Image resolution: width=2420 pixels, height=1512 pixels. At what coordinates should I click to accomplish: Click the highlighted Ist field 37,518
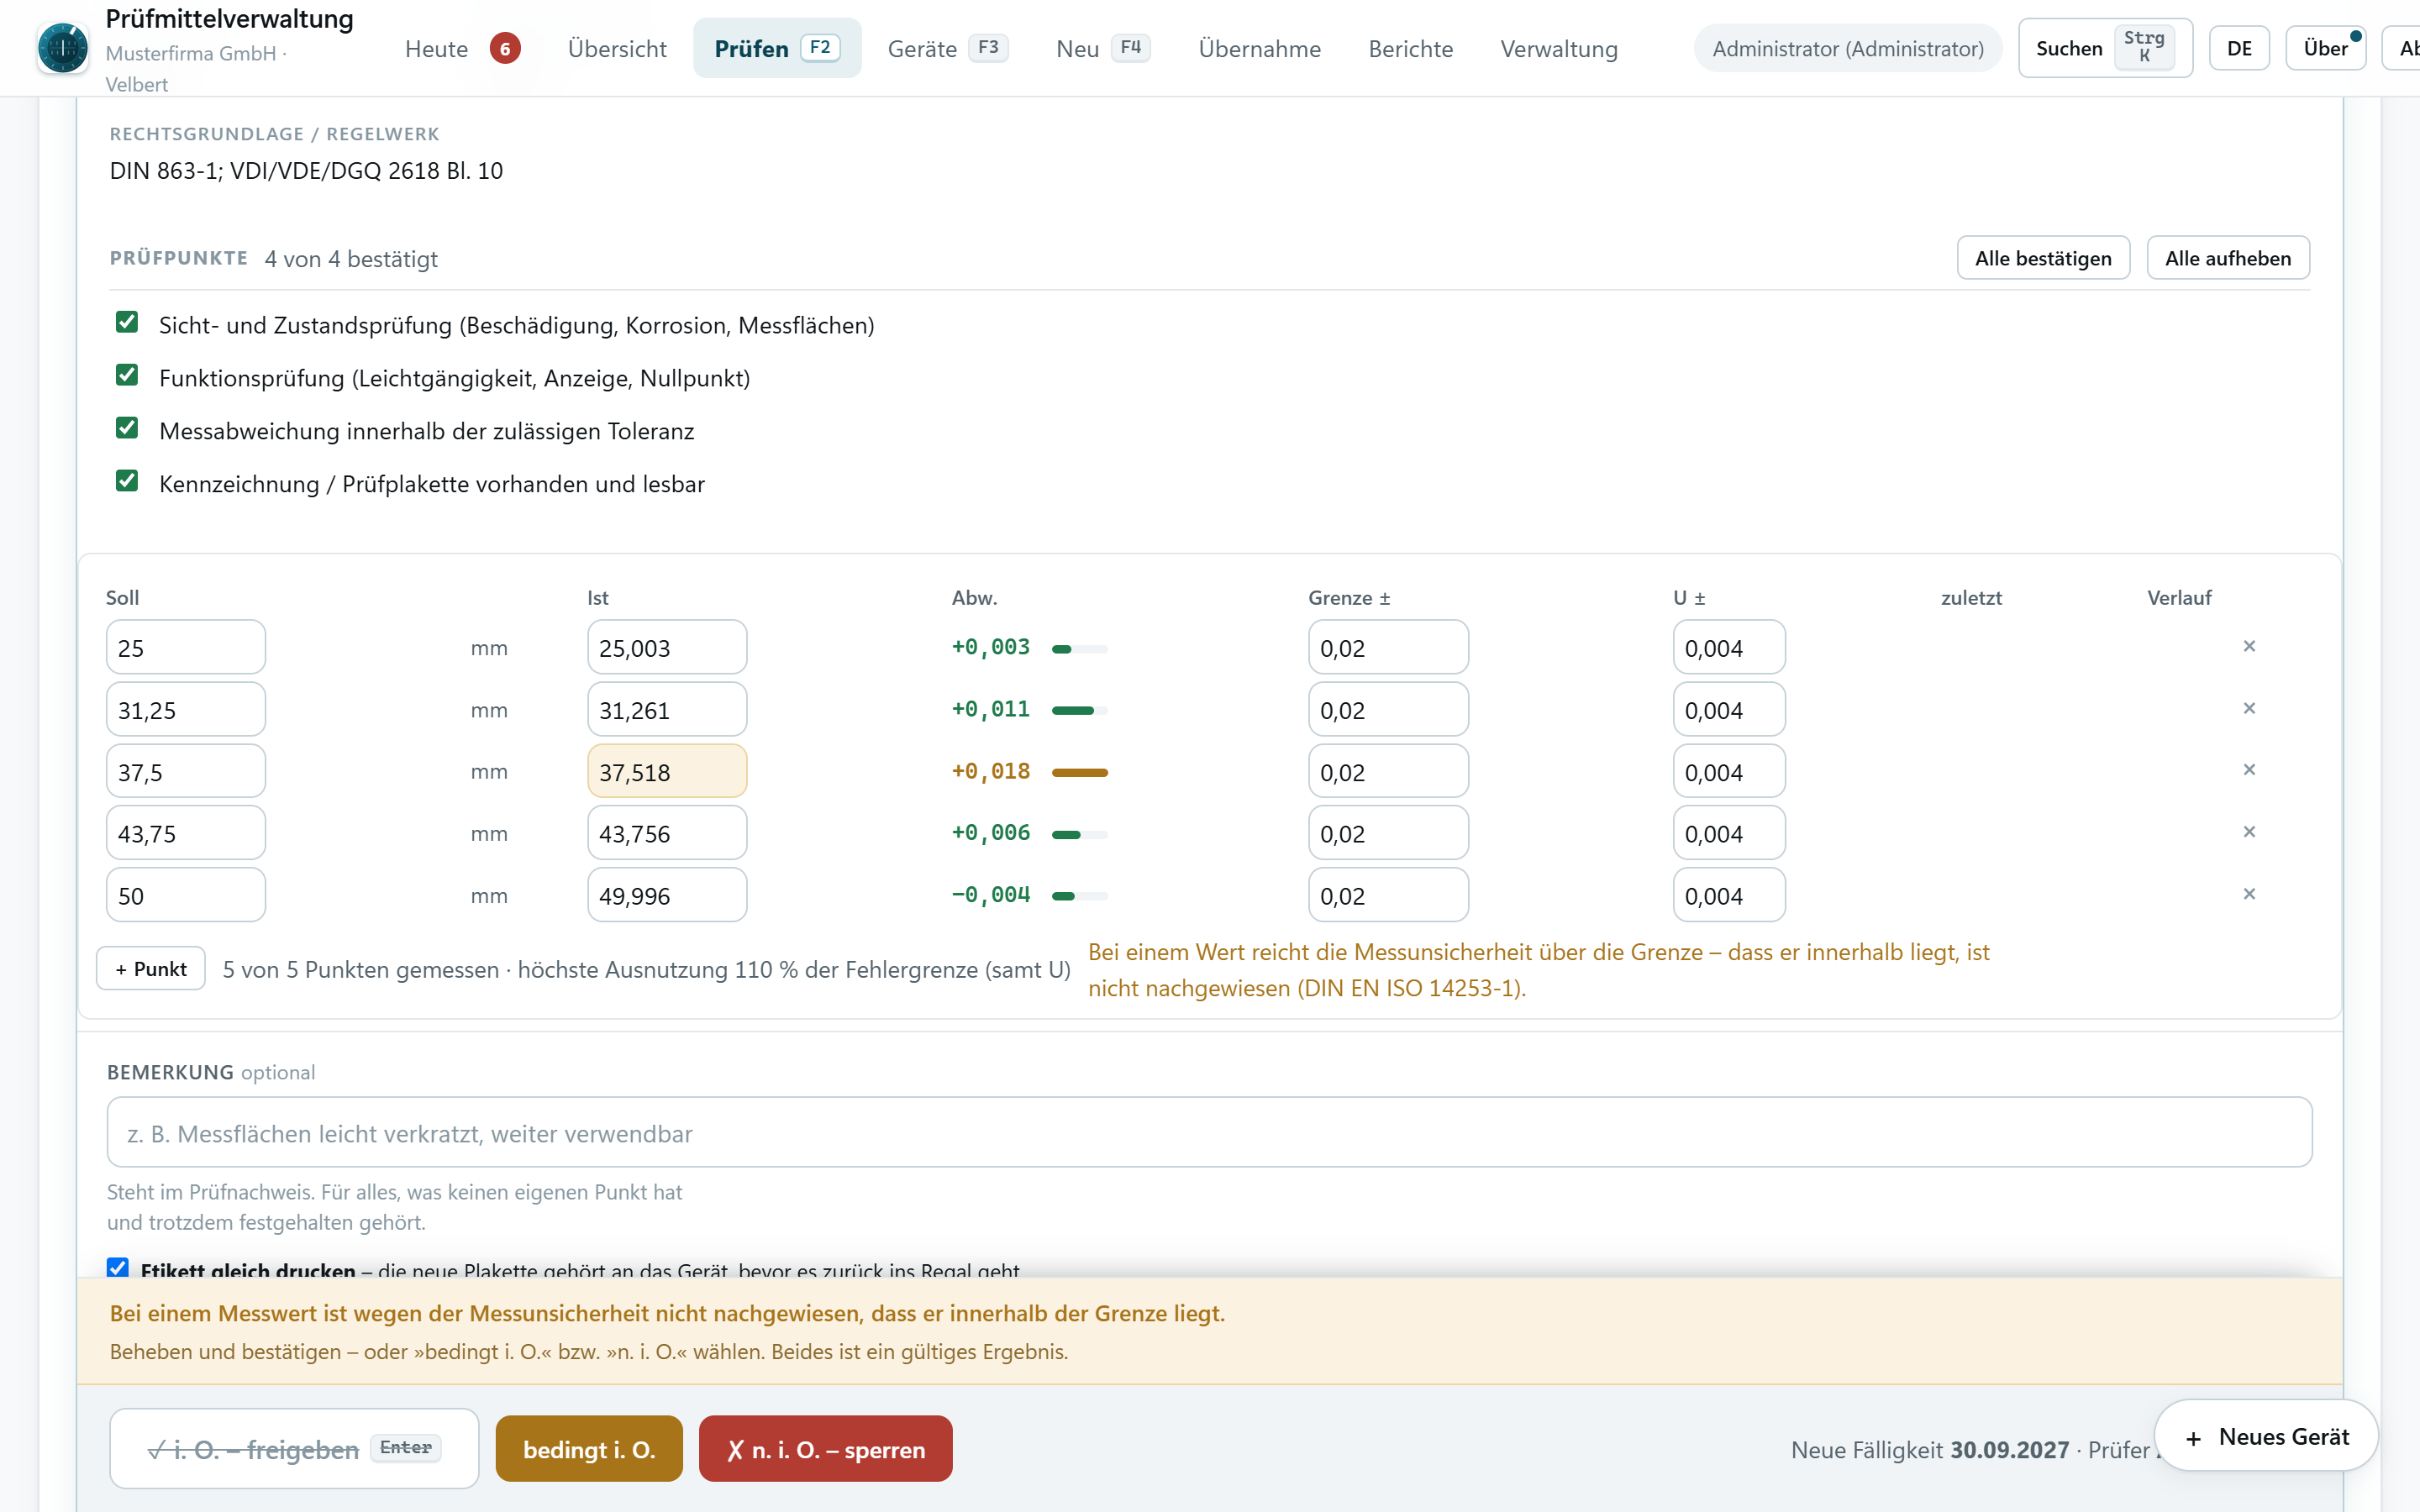(667, 771)
